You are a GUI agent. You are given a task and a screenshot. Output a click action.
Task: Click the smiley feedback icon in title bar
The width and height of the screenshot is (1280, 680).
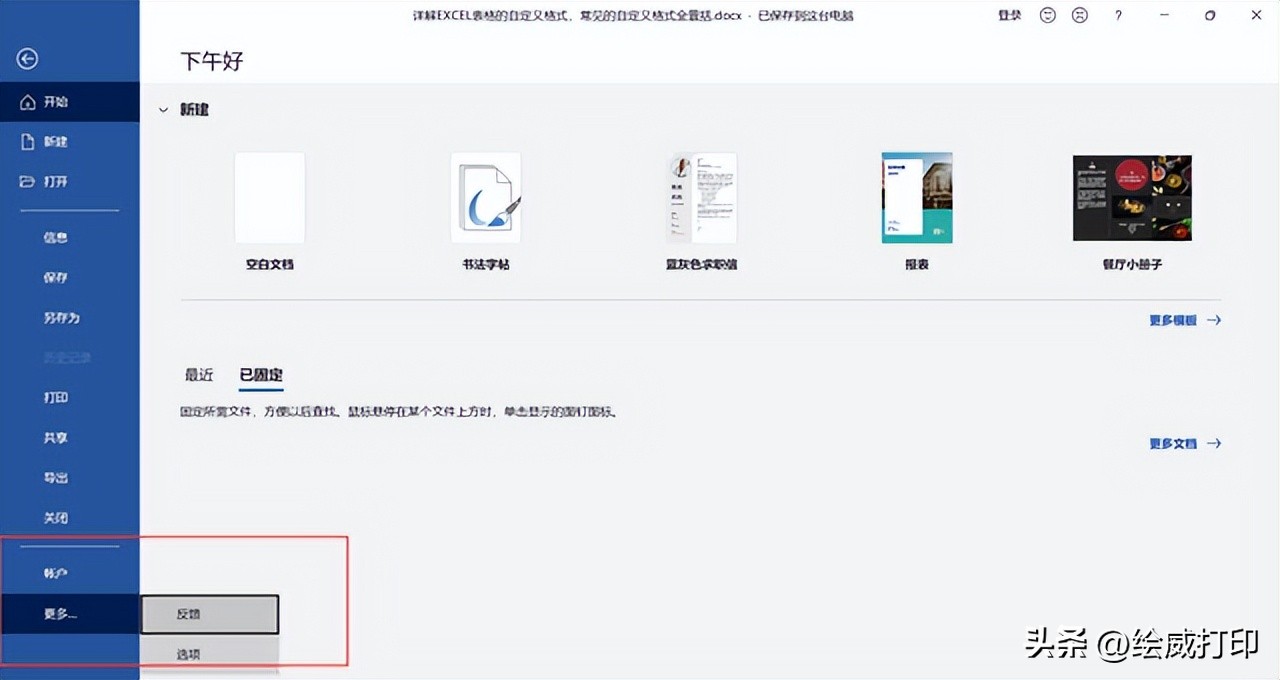(x=1046, y=15)
